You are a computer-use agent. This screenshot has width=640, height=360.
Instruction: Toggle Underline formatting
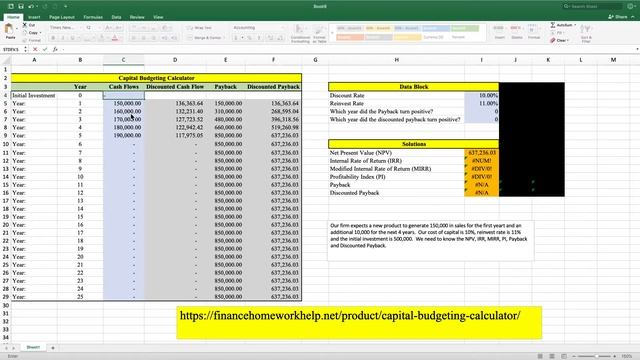coord(73,38)
